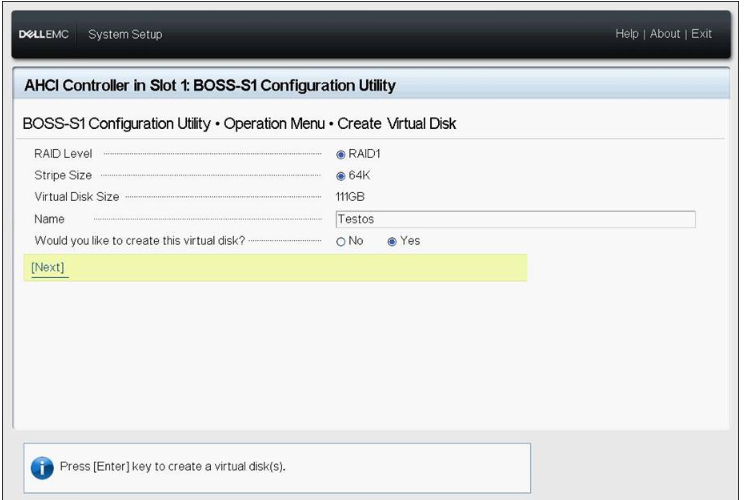
Task: Open the Help link
Action: click(x=627, y=34)
